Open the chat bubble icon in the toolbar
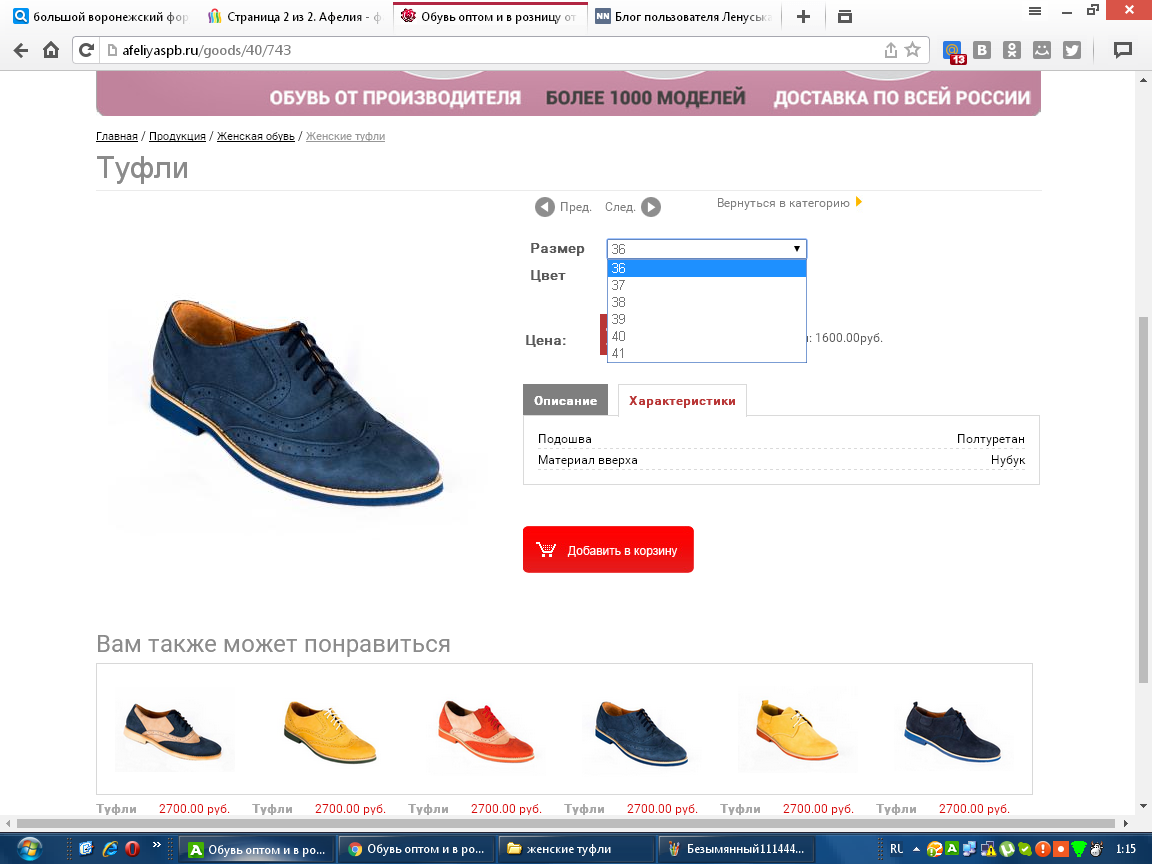Image resolution: width=1152 pixels, height=864 pixels. pyautogui.click(x=1123, y=50)
